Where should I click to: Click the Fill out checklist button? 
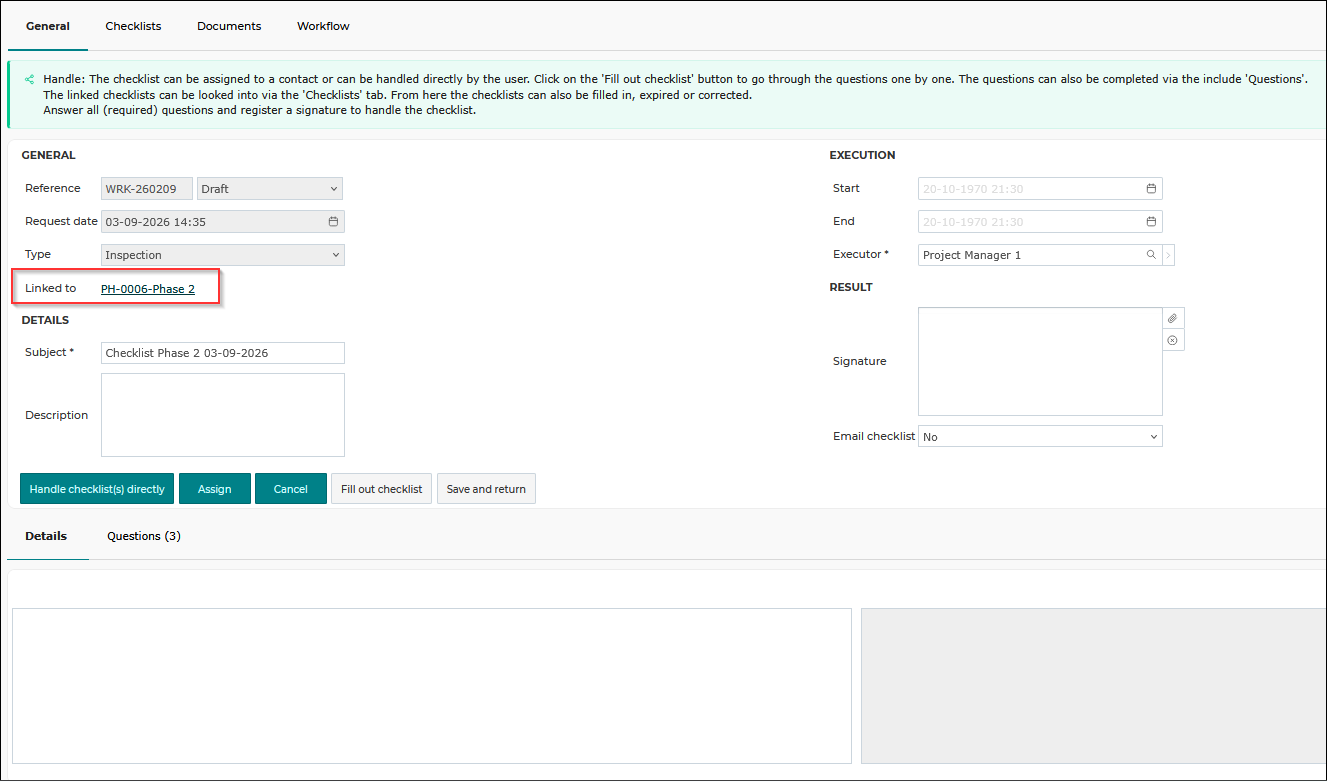(x=381, y=489)
